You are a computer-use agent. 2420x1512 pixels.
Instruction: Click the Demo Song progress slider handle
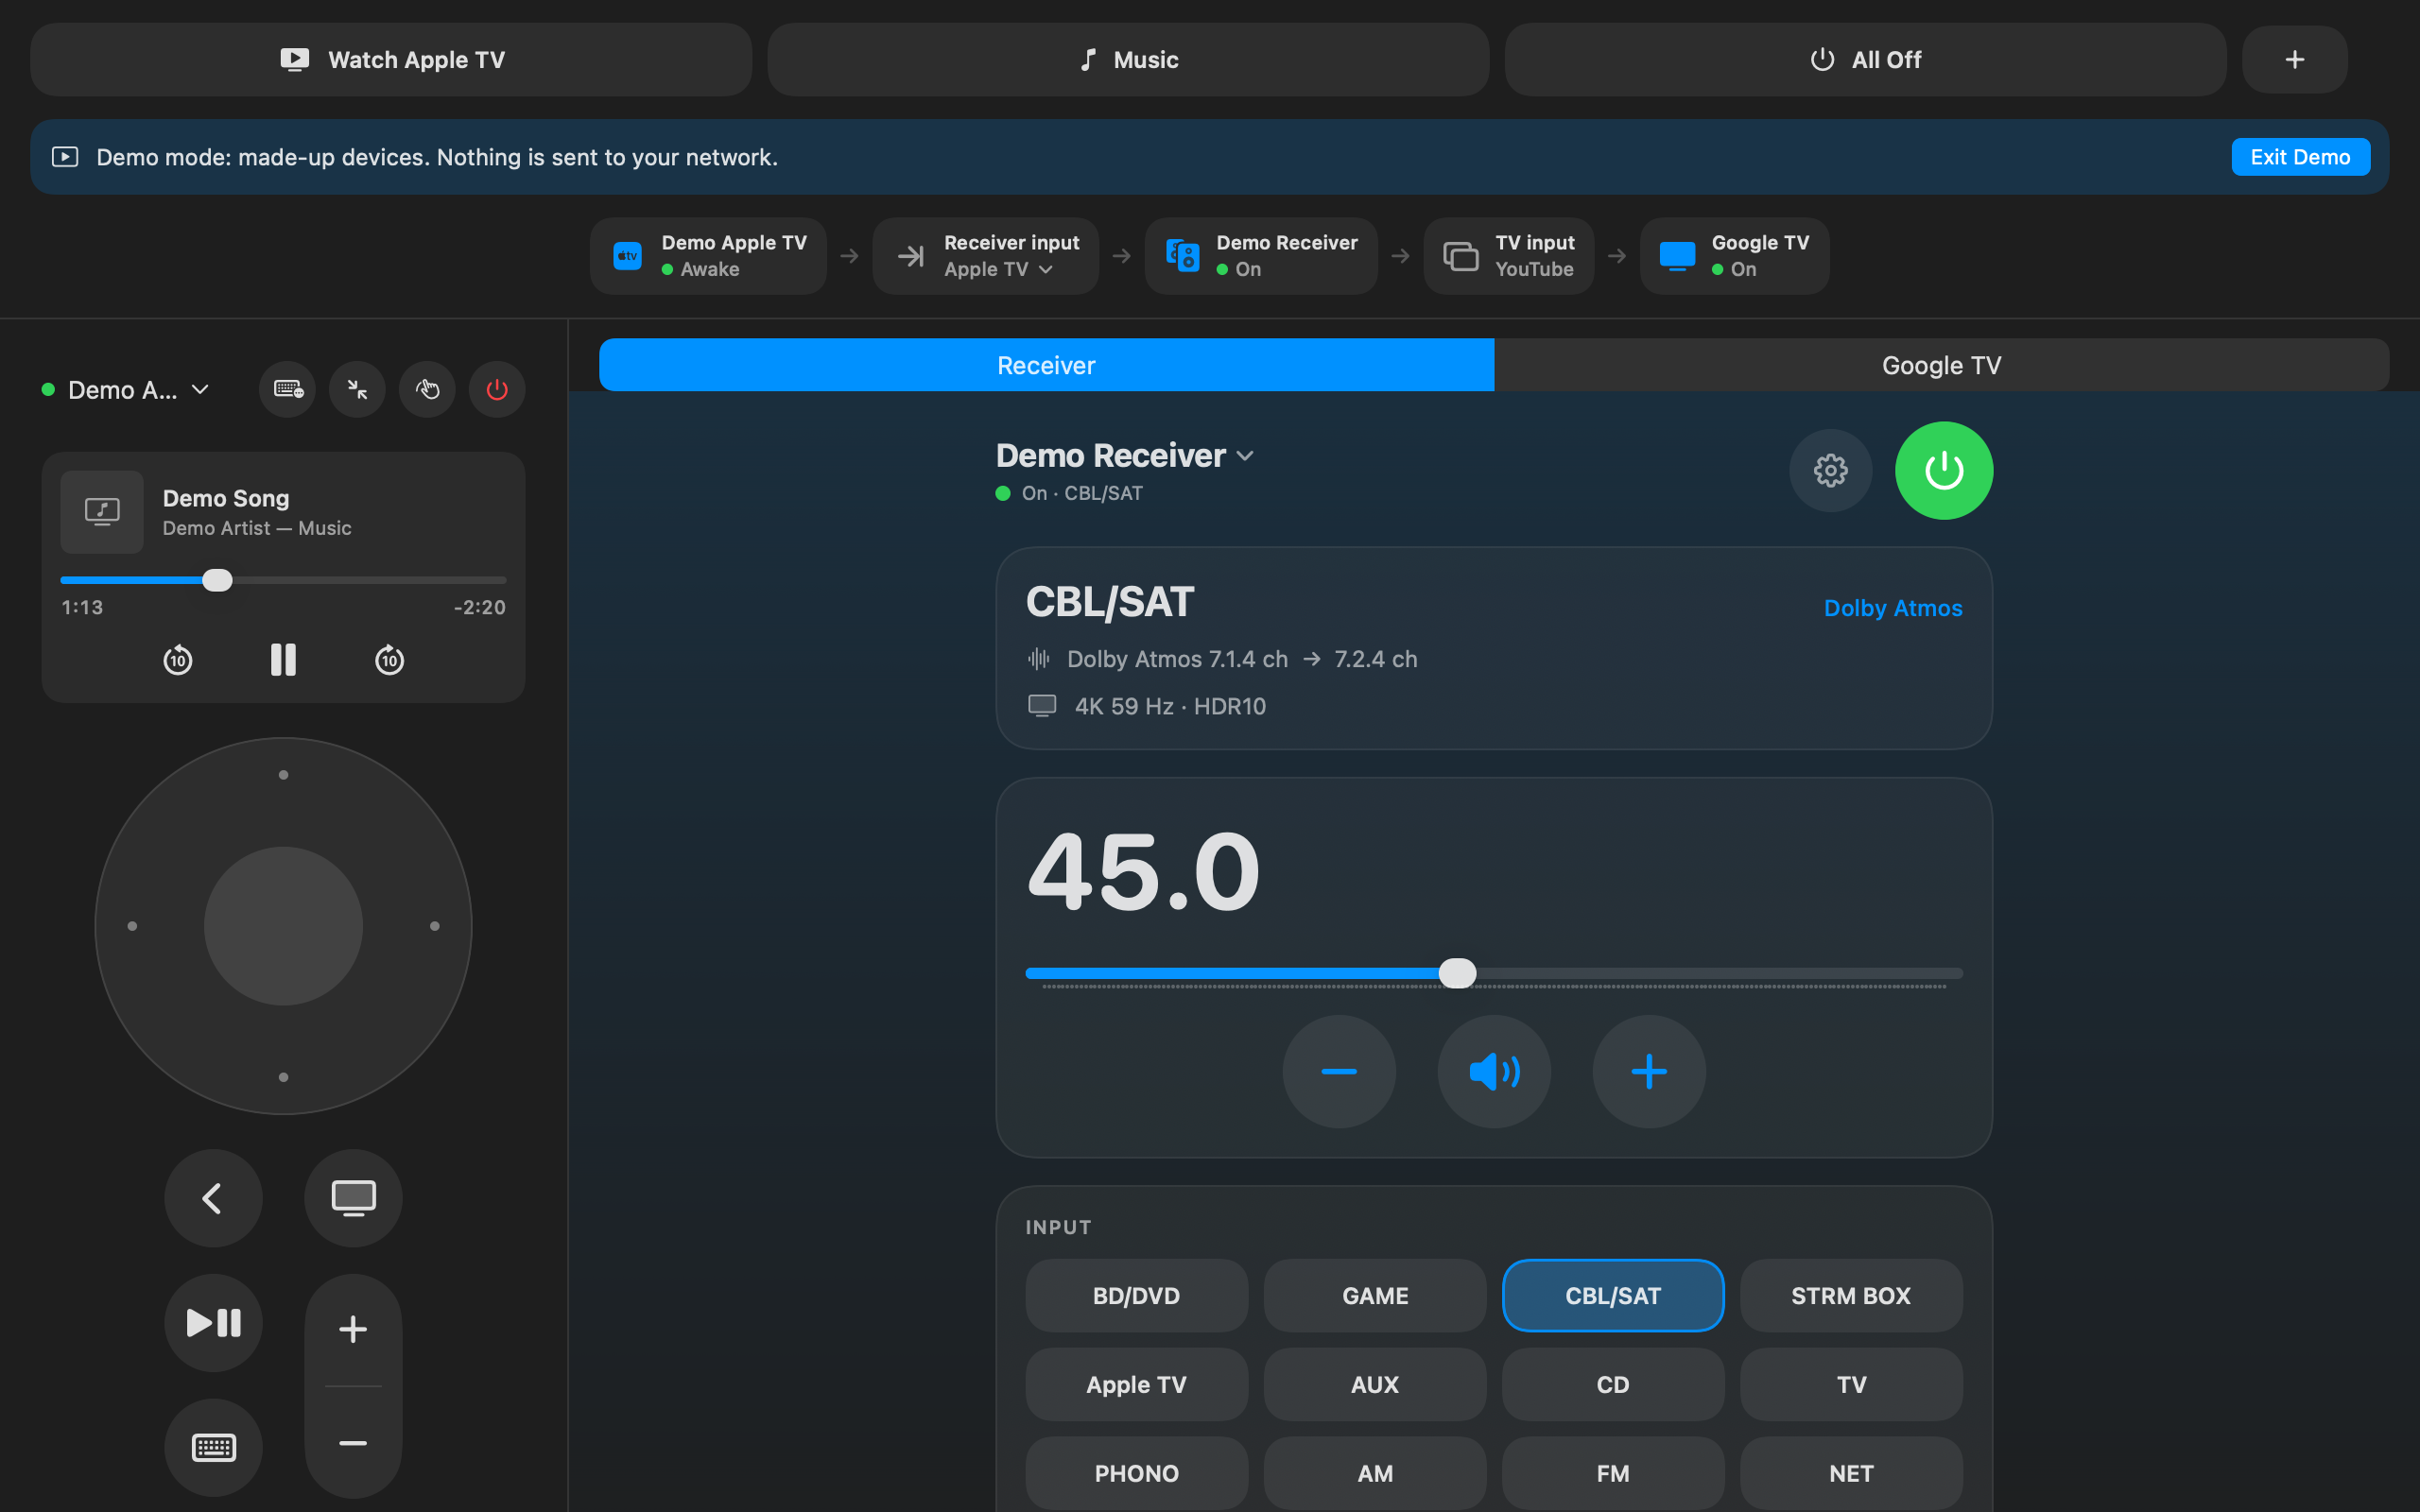(x=217, y=580)
